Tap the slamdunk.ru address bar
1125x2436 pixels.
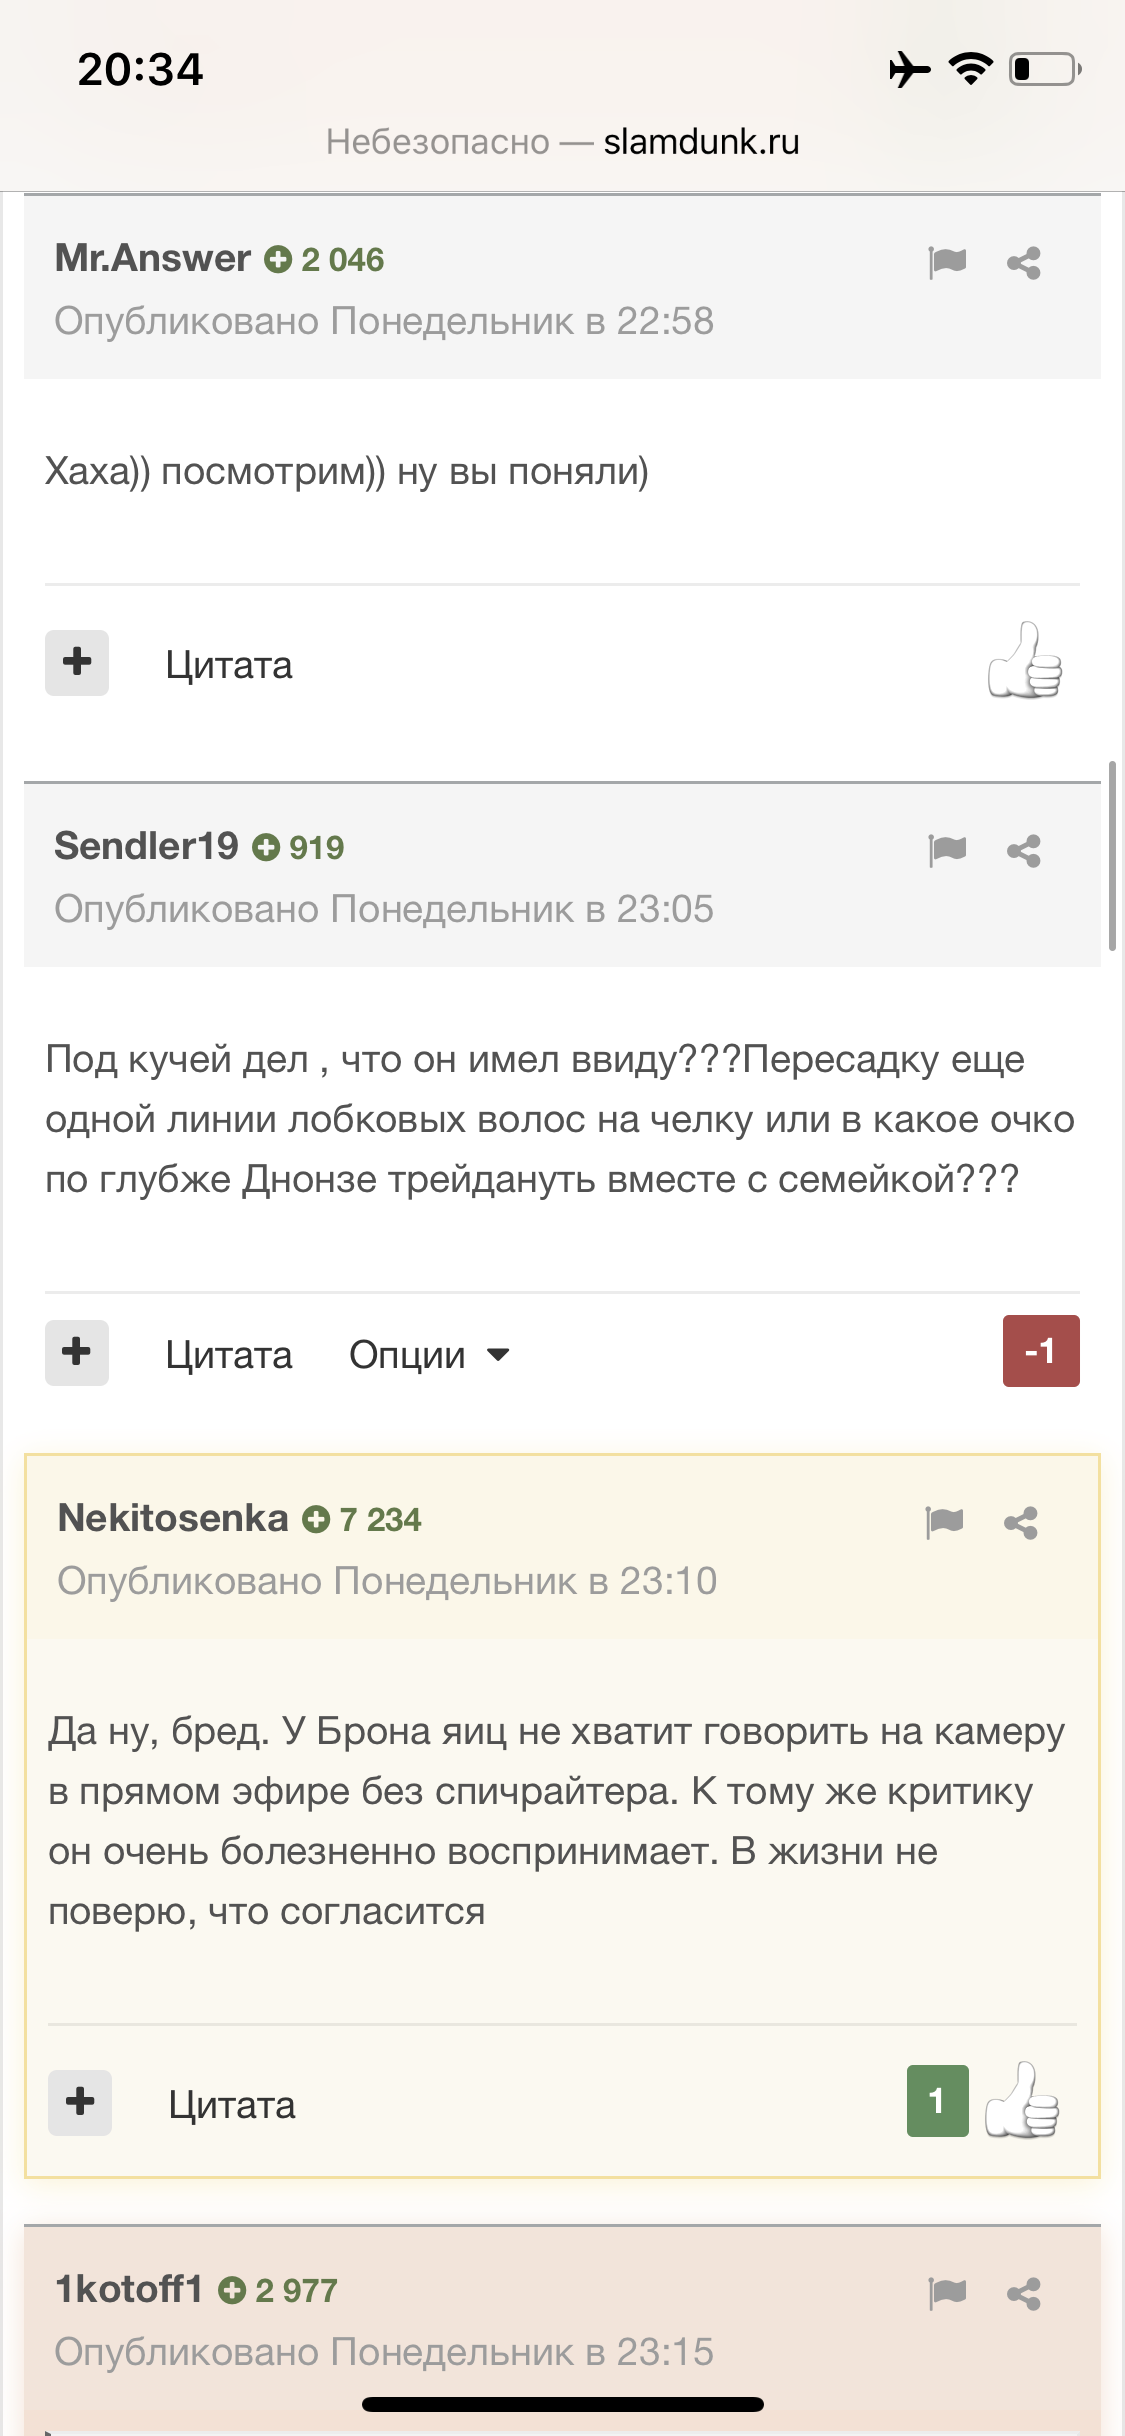(562, 142)
